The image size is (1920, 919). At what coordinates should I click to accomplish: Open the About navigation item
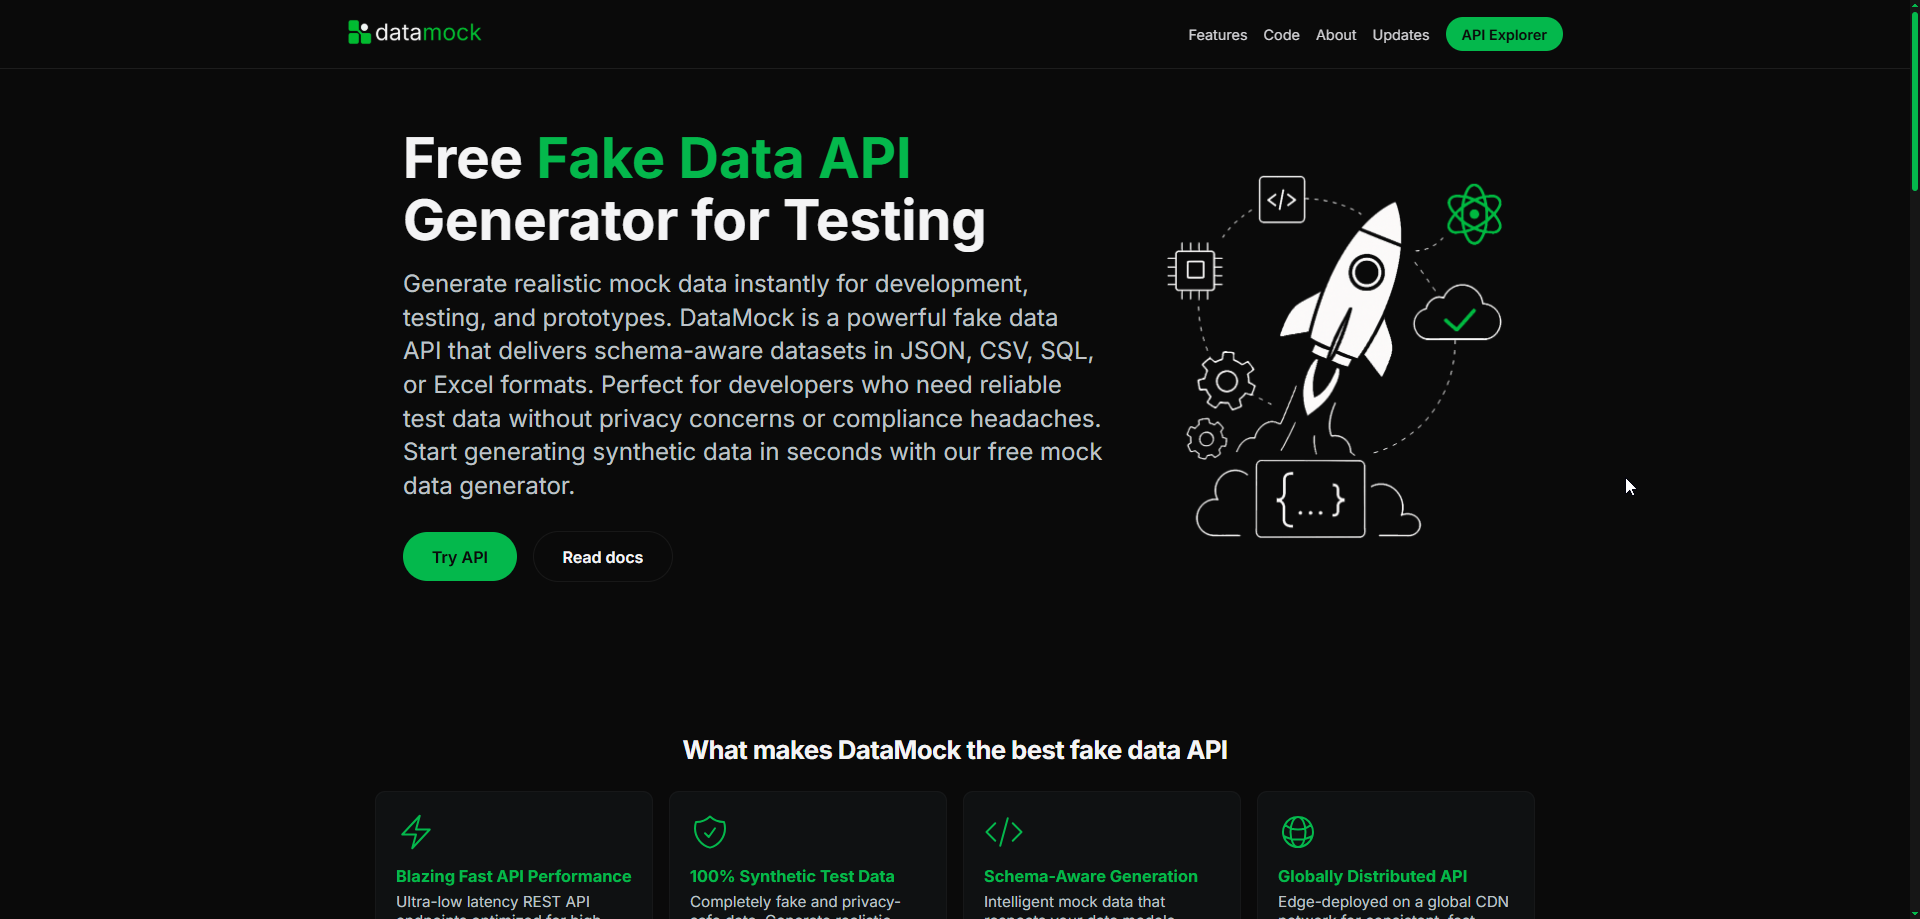(x=1336, y=34)
